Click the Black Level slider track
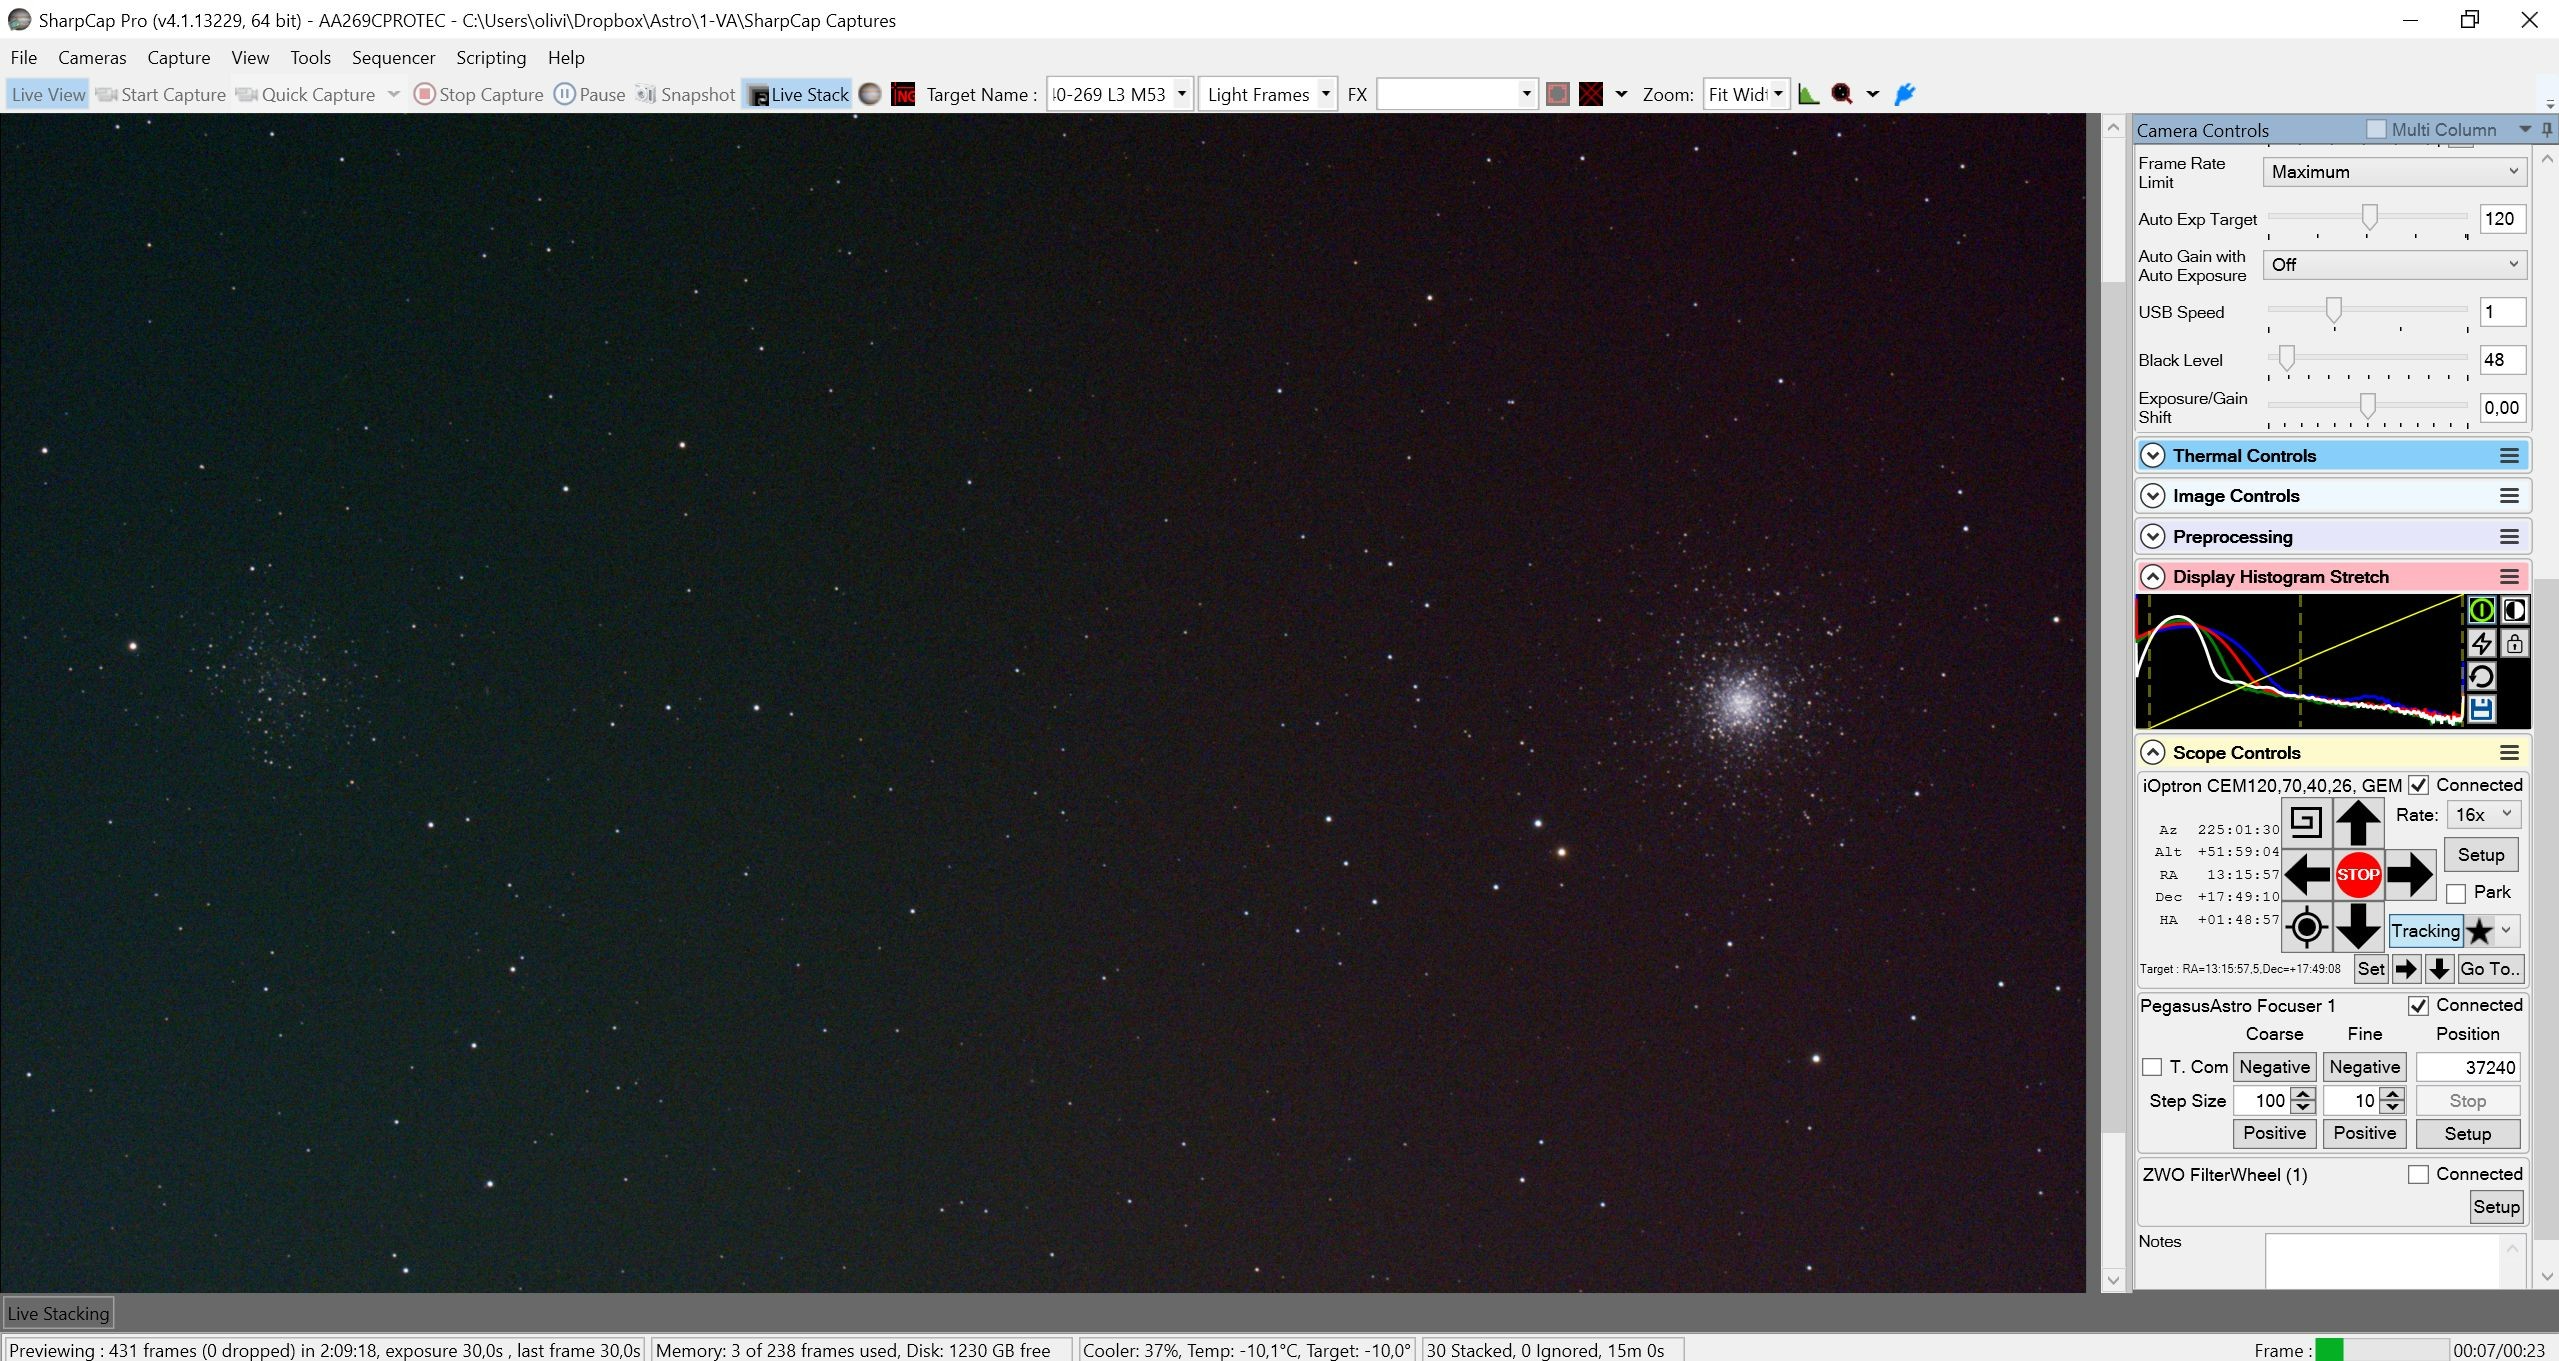Image resolution: width=2559 pixels, height=1361 pixels. tap(2367, 358)
